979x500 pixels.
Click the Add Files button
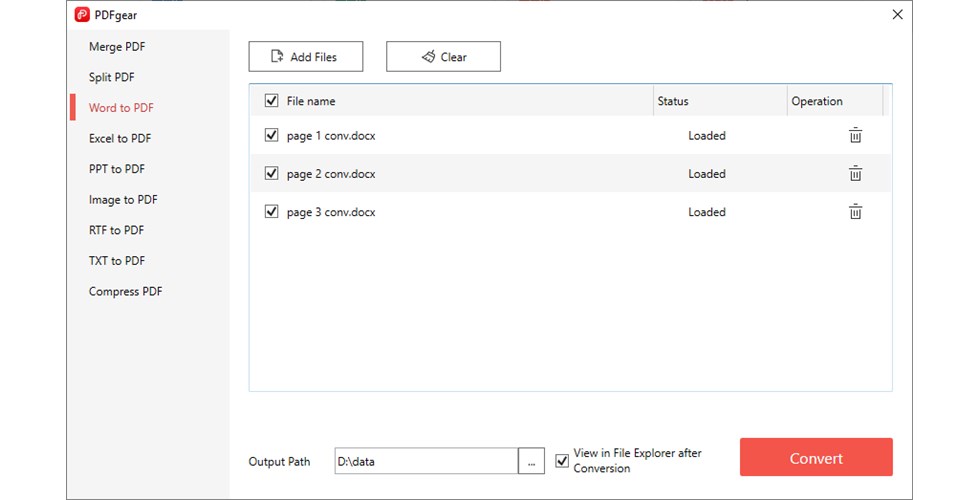click(x=306, y=57)
